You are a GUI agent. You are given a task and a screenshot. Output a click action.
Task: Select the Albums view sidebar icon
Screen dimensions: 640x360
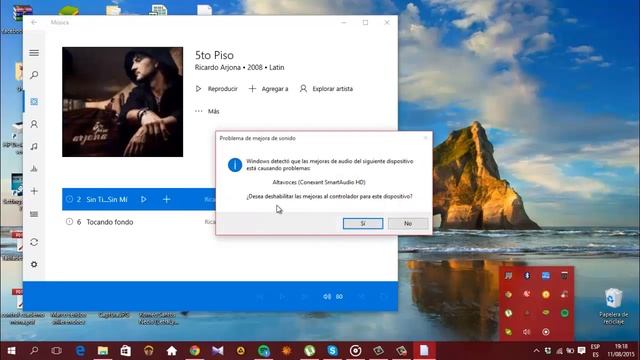click(34, 102)
